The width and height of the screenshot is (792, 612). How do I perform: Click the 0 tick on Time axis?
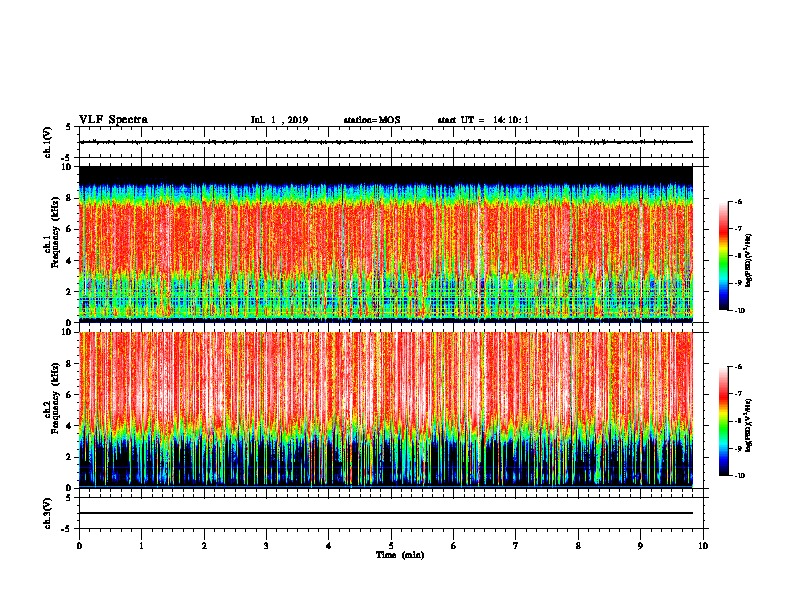tap(79, 546)
